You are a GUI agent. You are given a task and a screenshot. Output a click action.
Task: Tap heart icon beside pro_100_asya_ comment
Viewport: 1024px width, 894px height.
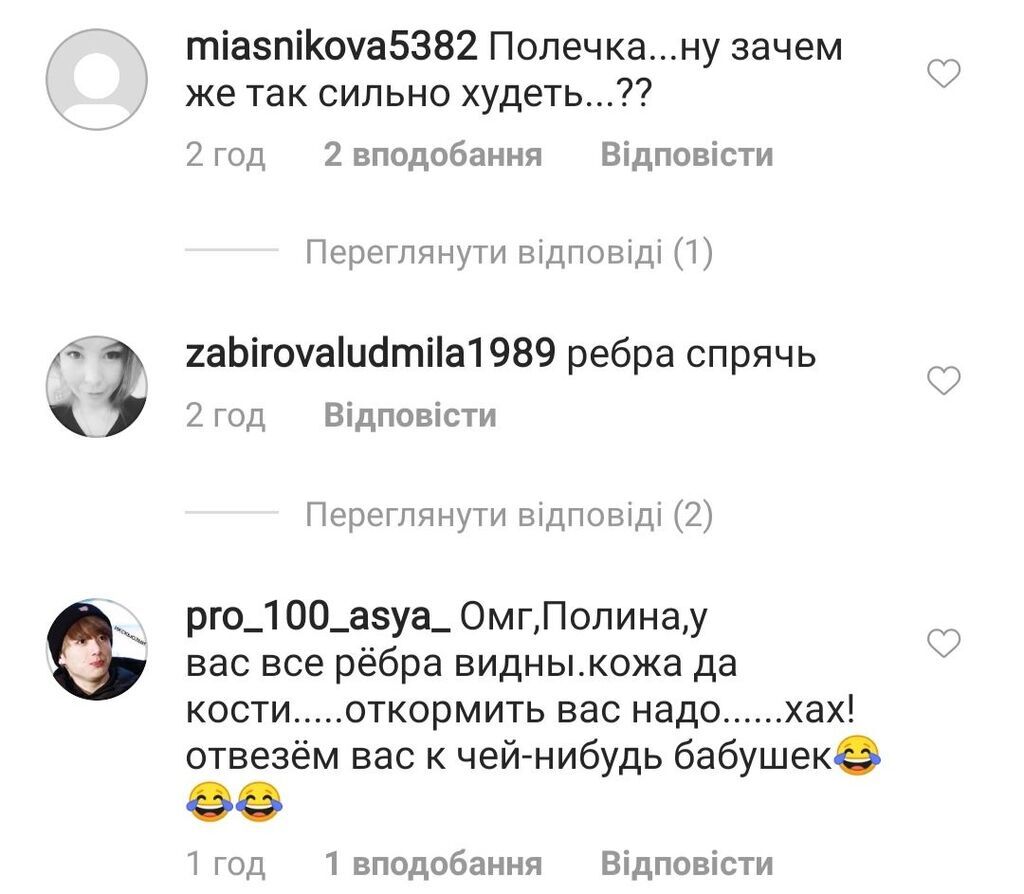pos(944,643)
